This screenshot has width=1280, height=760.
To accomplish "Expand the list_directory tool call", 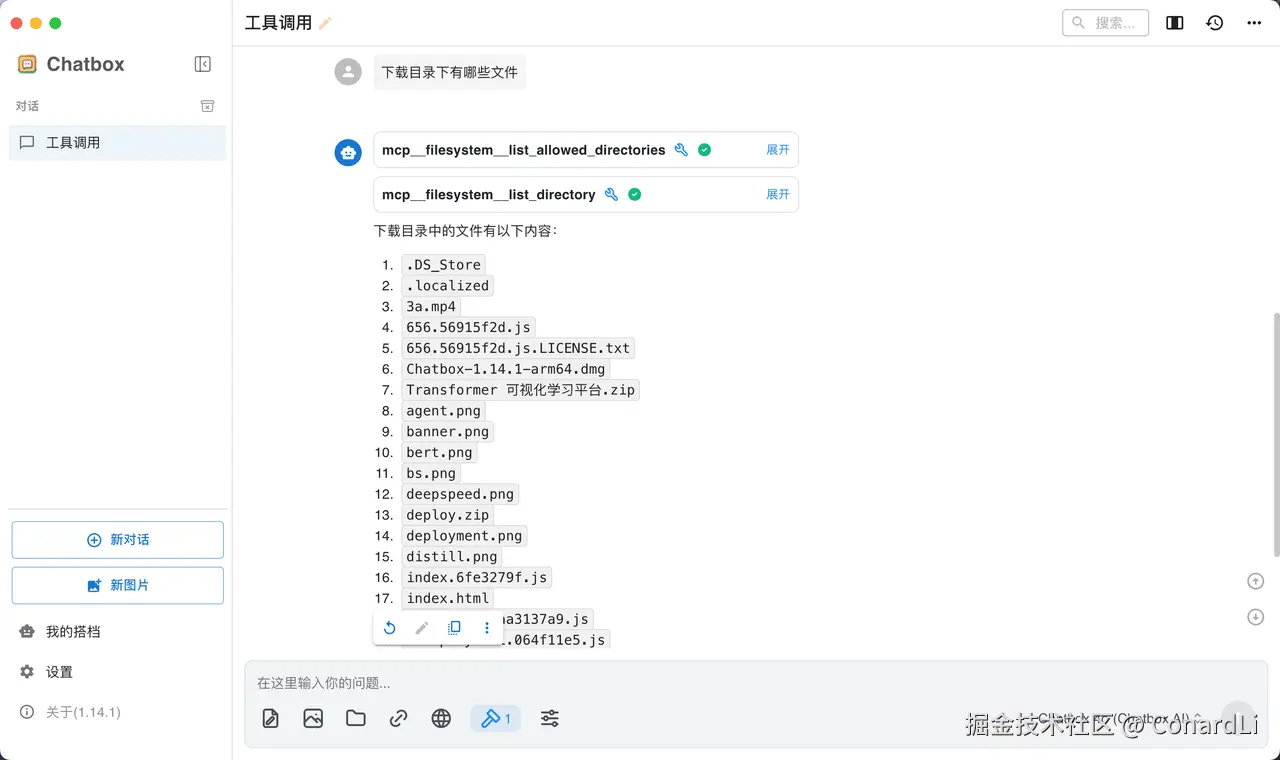I will (778, 194).
